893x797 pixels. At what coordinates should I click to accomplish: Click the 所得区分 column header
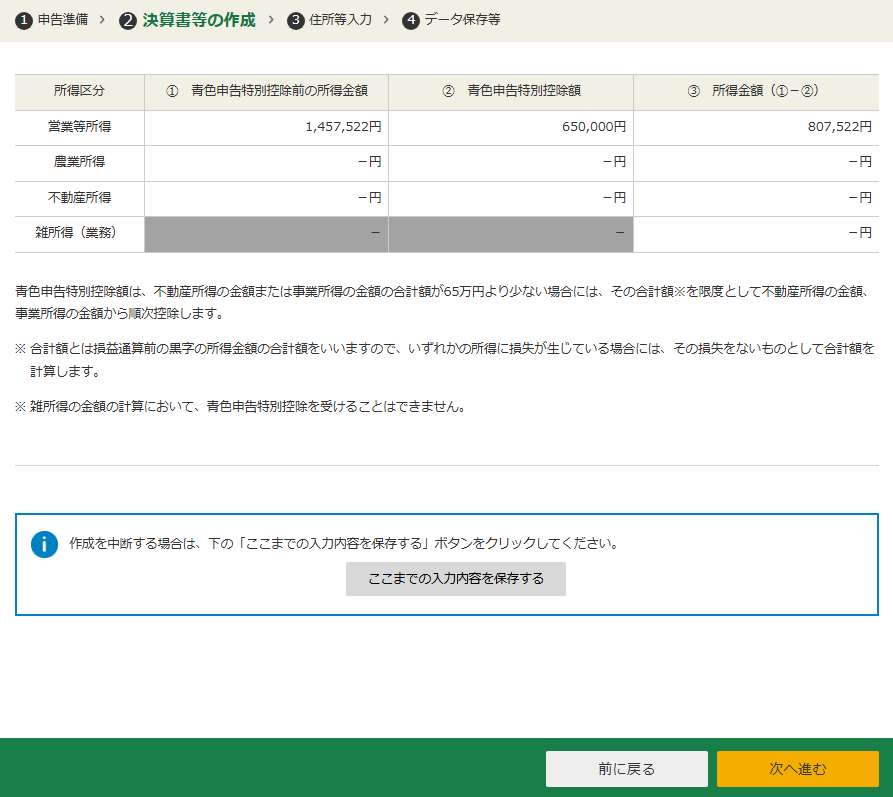coord(79,91)
